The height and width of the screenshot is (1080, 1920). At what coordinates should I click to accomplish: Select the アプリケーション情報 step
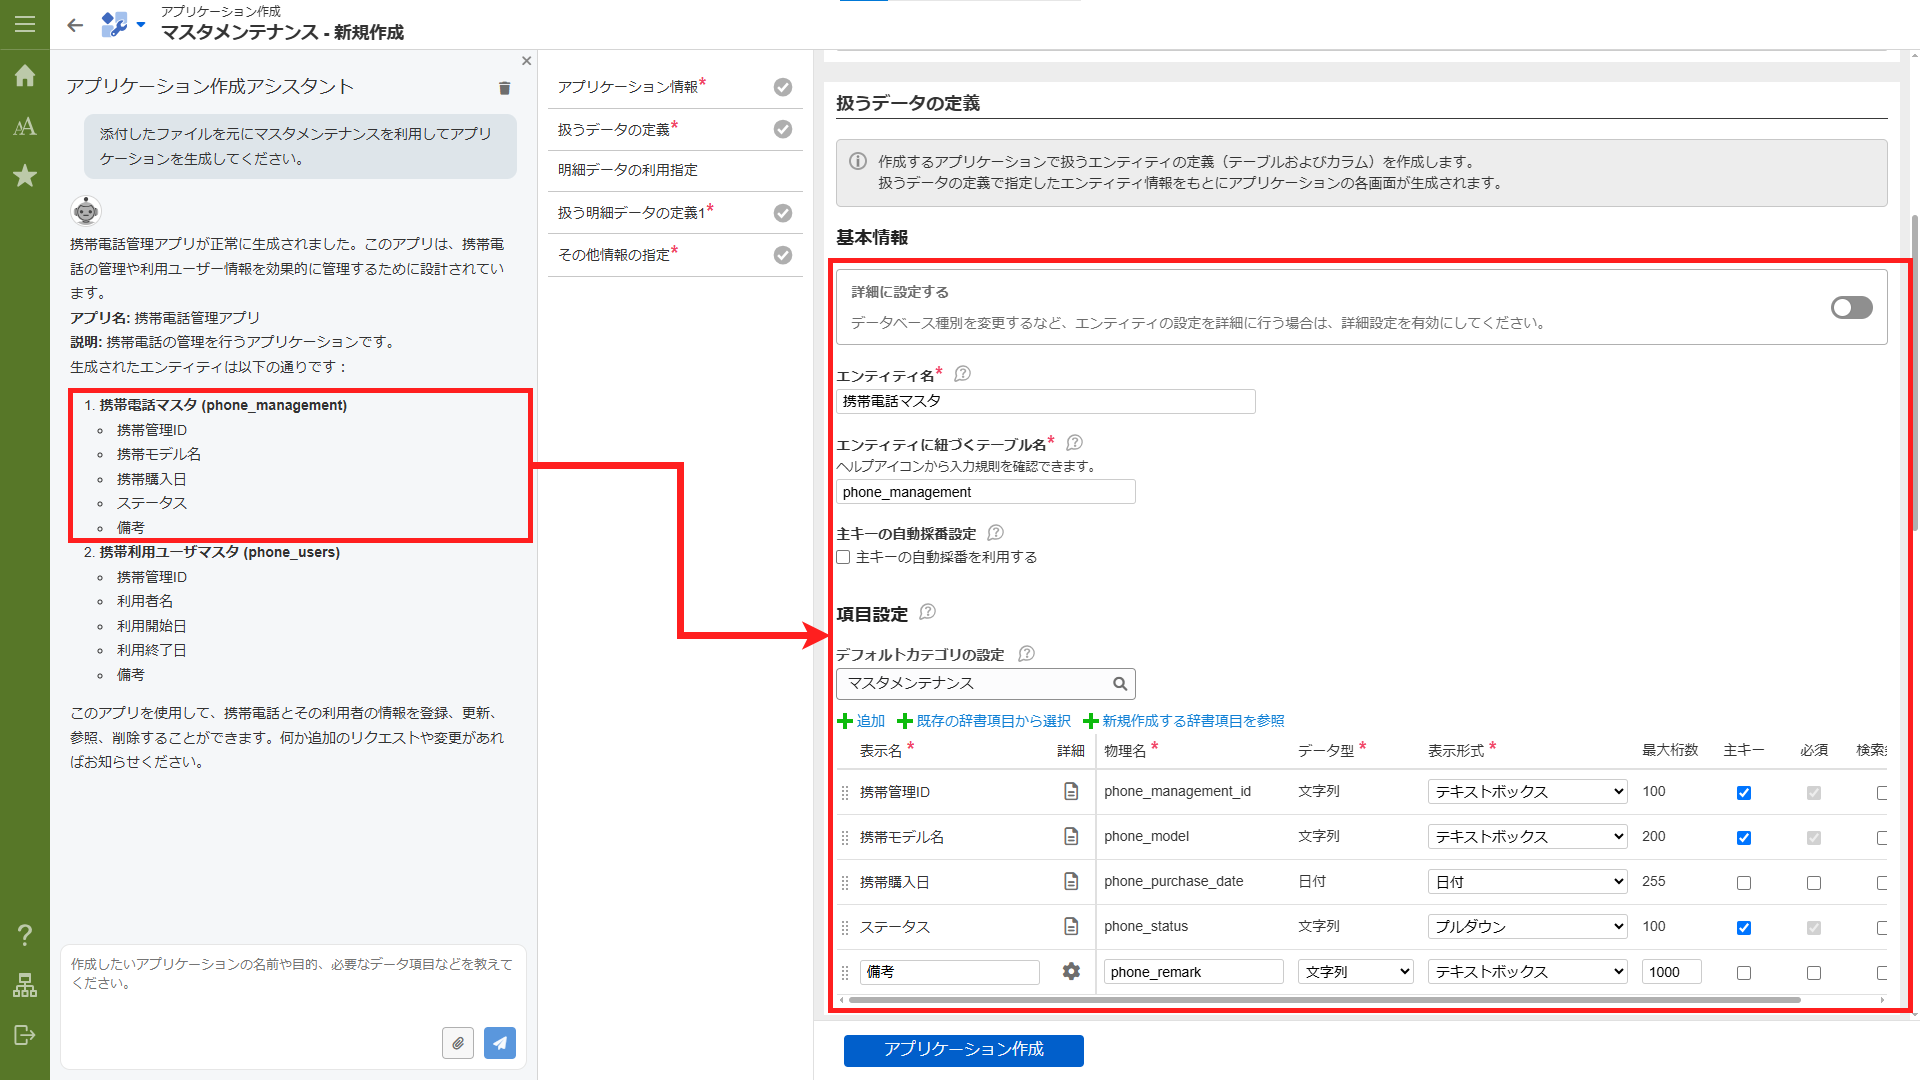tap(630, 86)
